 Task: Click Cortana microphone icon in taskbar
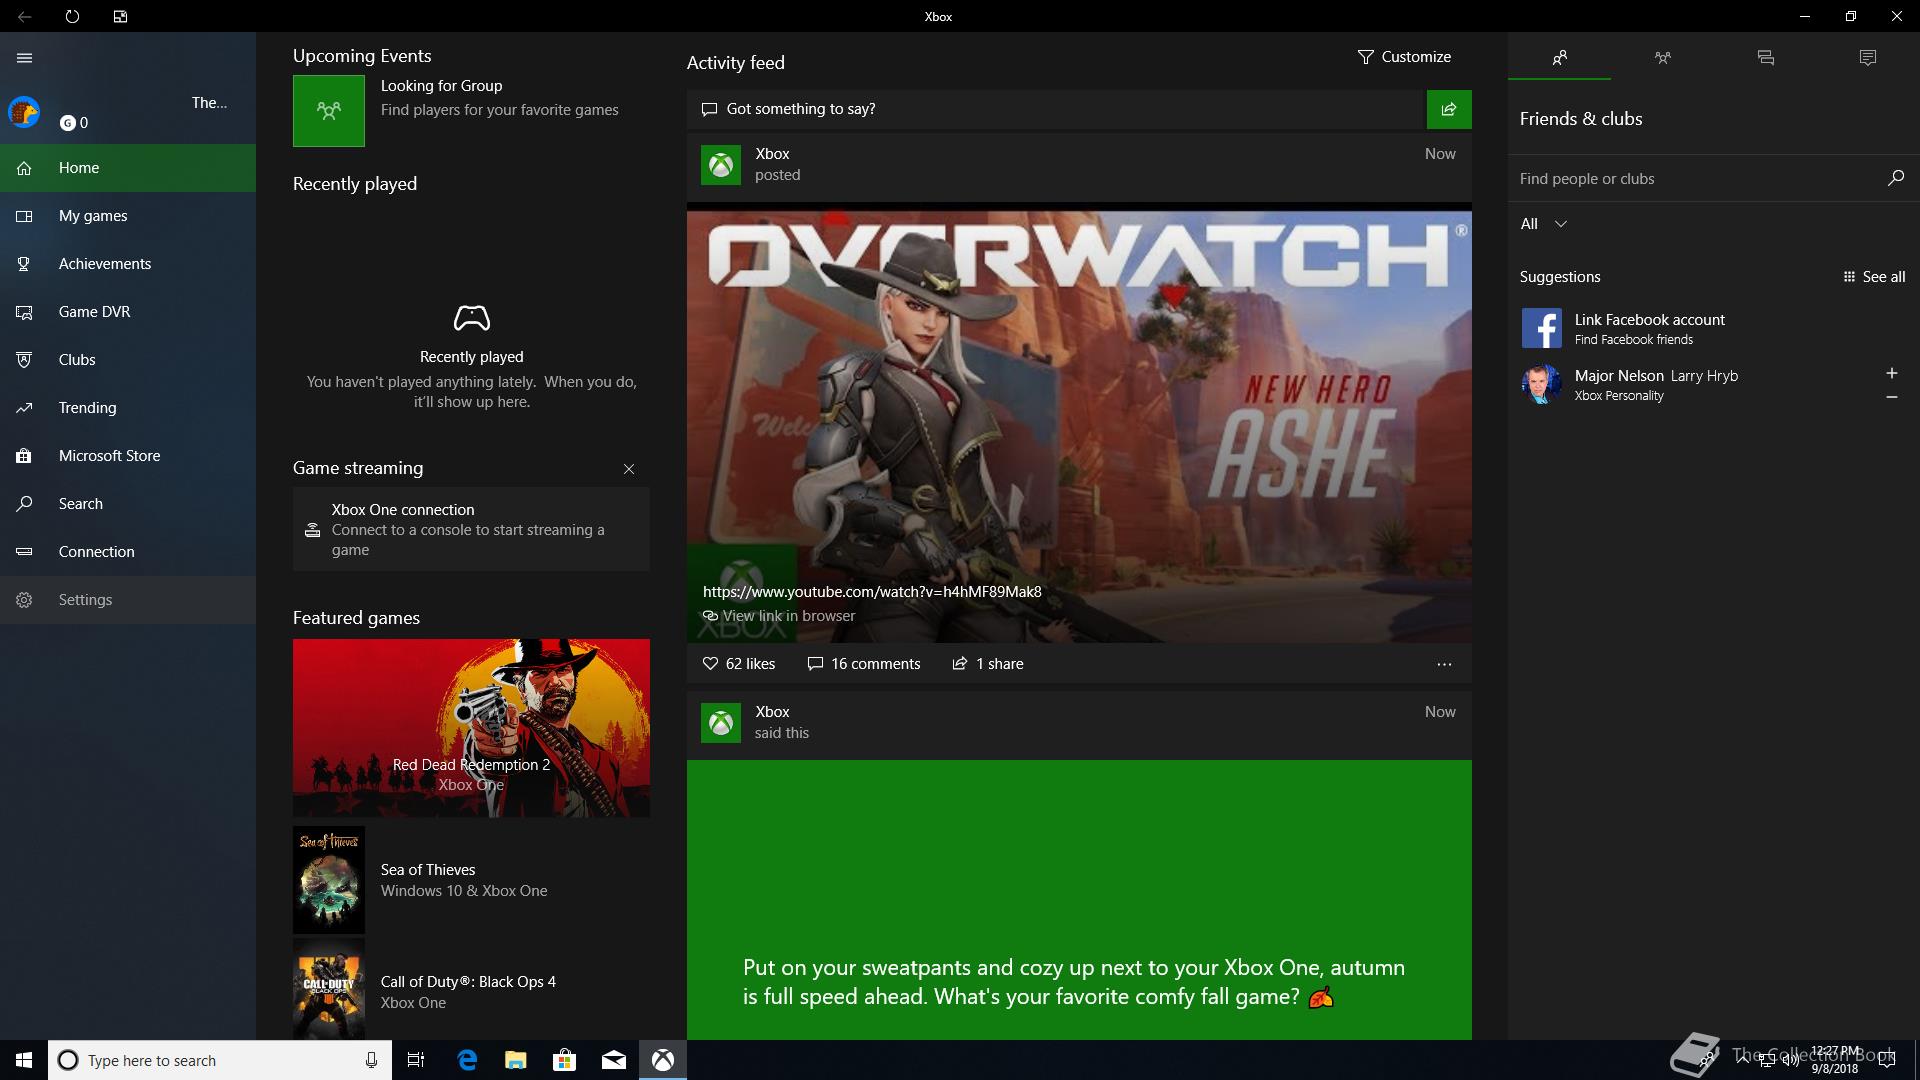pos(371,1060)
